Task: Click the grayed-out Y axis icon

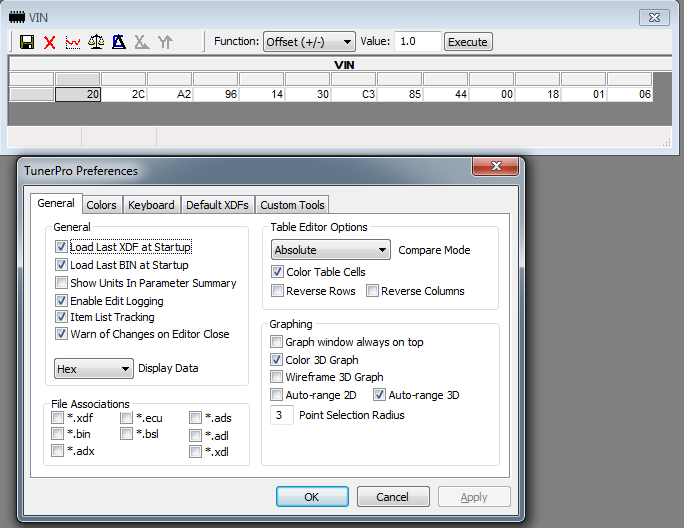Action: tap(165, 42)
